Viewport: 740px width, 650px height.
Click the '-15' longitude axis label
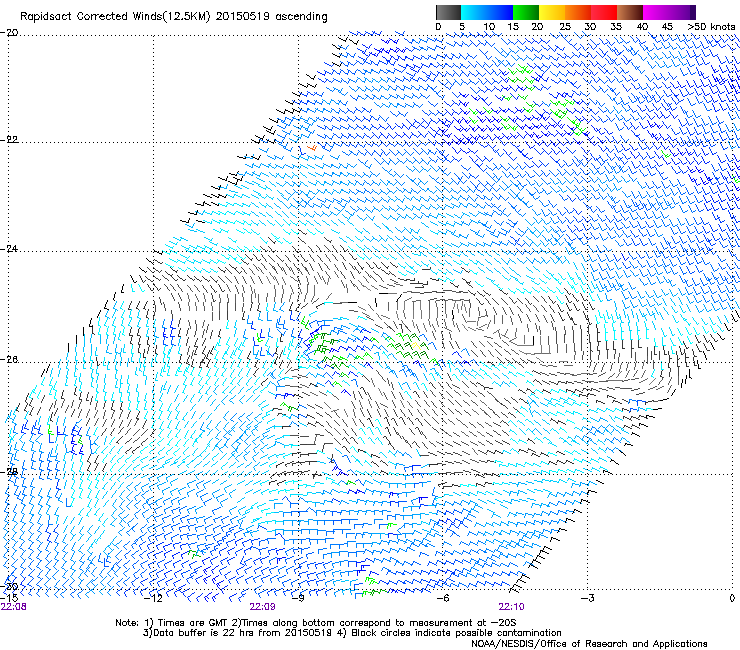tap(9, 598)
